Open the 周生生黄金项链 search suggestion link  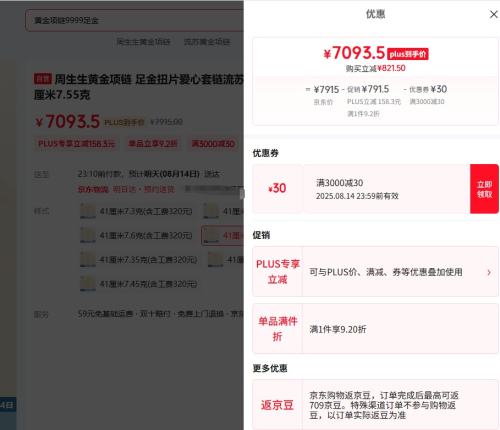tap(144, 42)
